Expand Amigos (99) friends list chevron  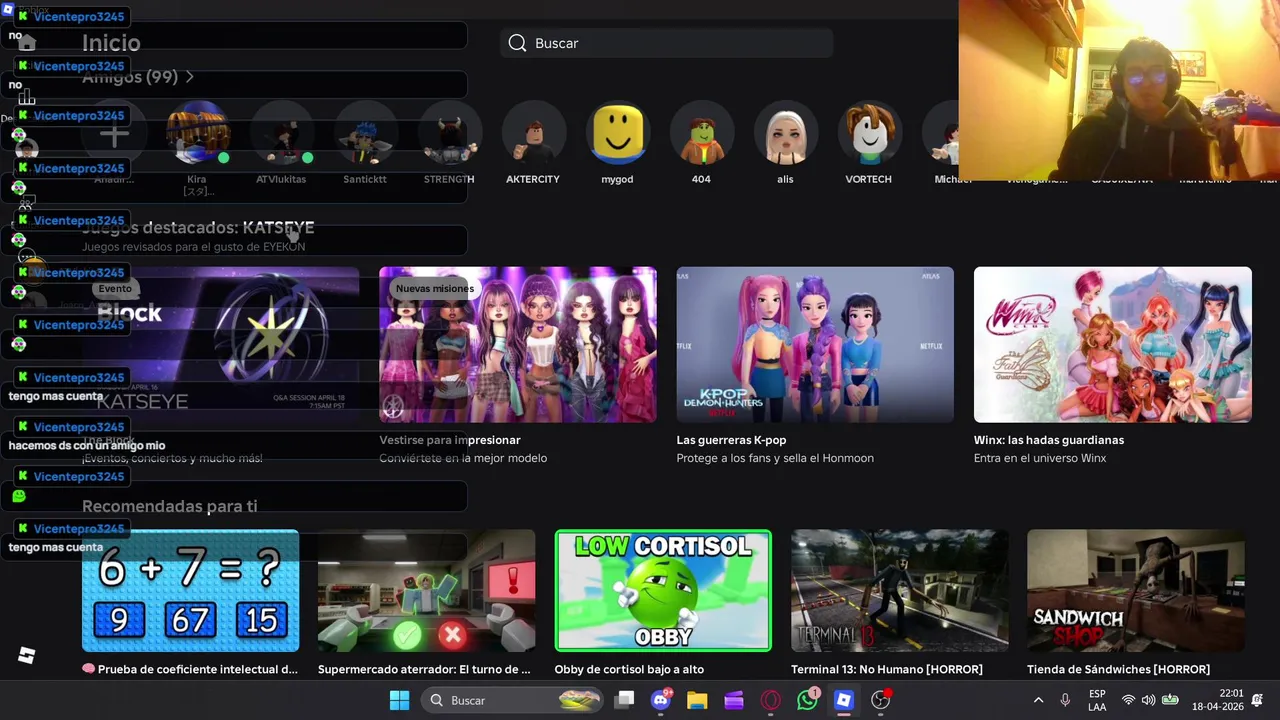tap(189, 77)
